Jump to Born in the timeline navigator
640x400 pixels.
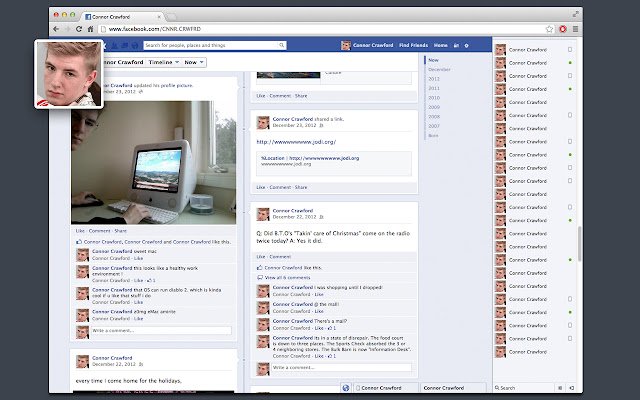[x=433, y=136]
